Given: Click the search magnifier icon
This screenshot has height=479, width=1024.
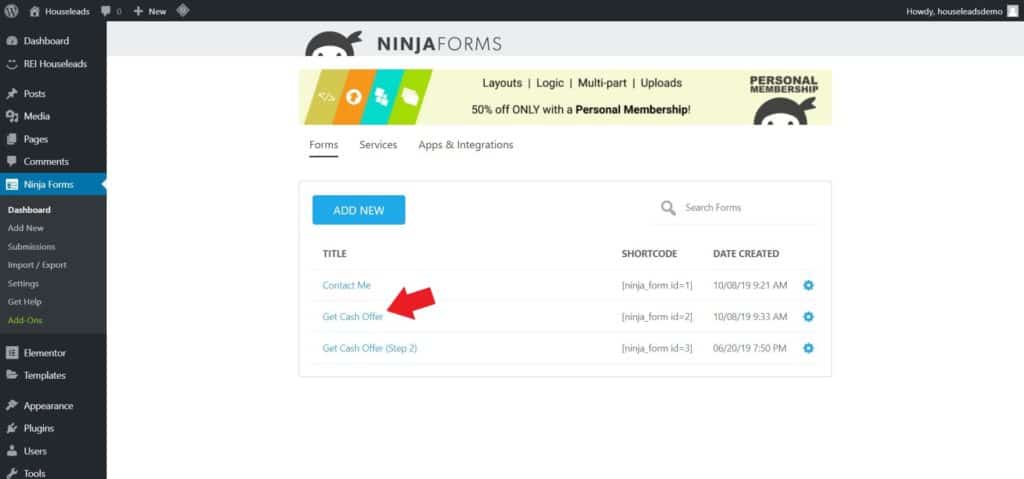Looking at the screenshot, I should tap(668, 208).
